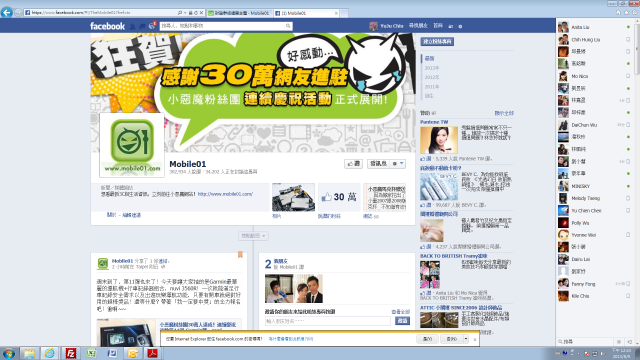Click the left button in IE password bar
The height and width of the screenshot is (360, 640).
click(x=427, y=339)
